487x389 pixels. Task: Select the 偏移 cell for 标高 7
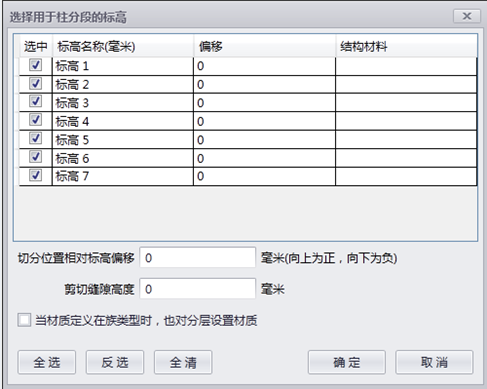(x=264, y=176)
